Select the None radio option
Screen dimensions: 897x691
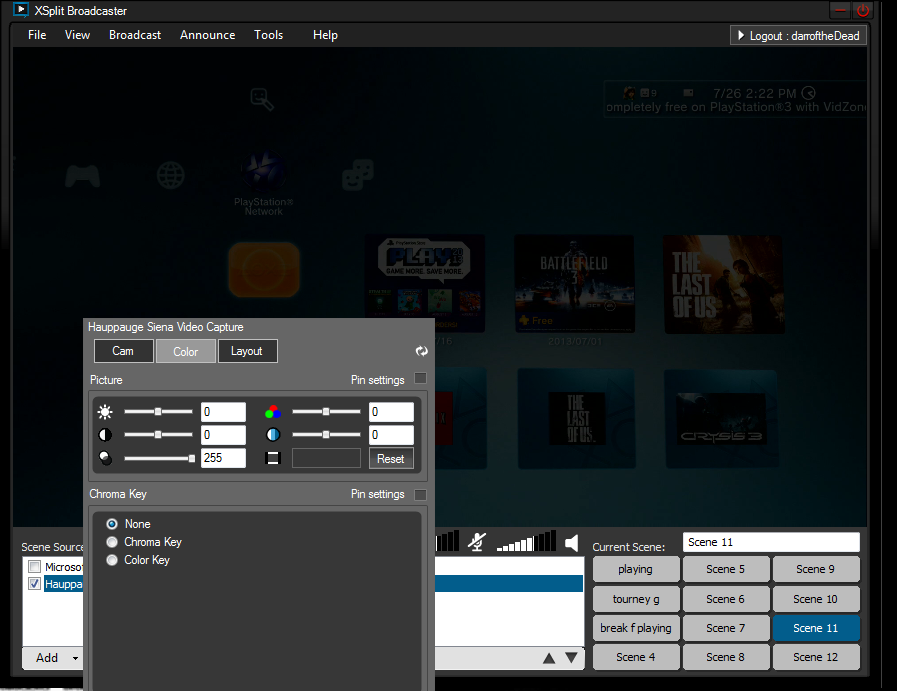[112, 524]
